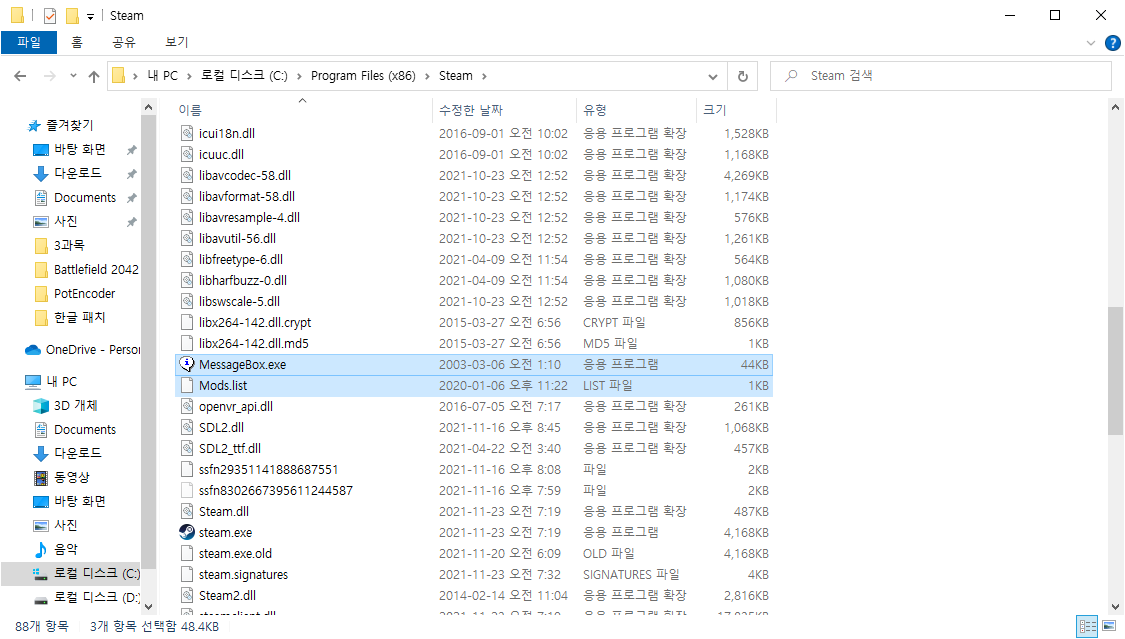Expand chevron after 로컬 디스크 (C:) breadcrumb
Image resolution: width=1125 pixels, height=639 pixels.
(x=299, y=76)
